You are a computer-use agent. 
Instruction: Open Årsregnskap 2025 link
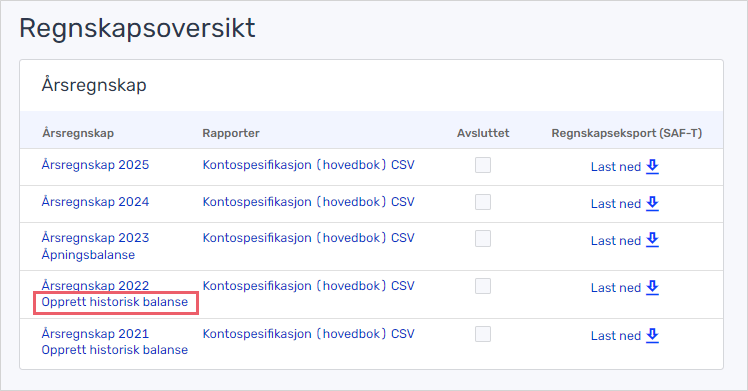pyautogui.click(x=95, y=165)
